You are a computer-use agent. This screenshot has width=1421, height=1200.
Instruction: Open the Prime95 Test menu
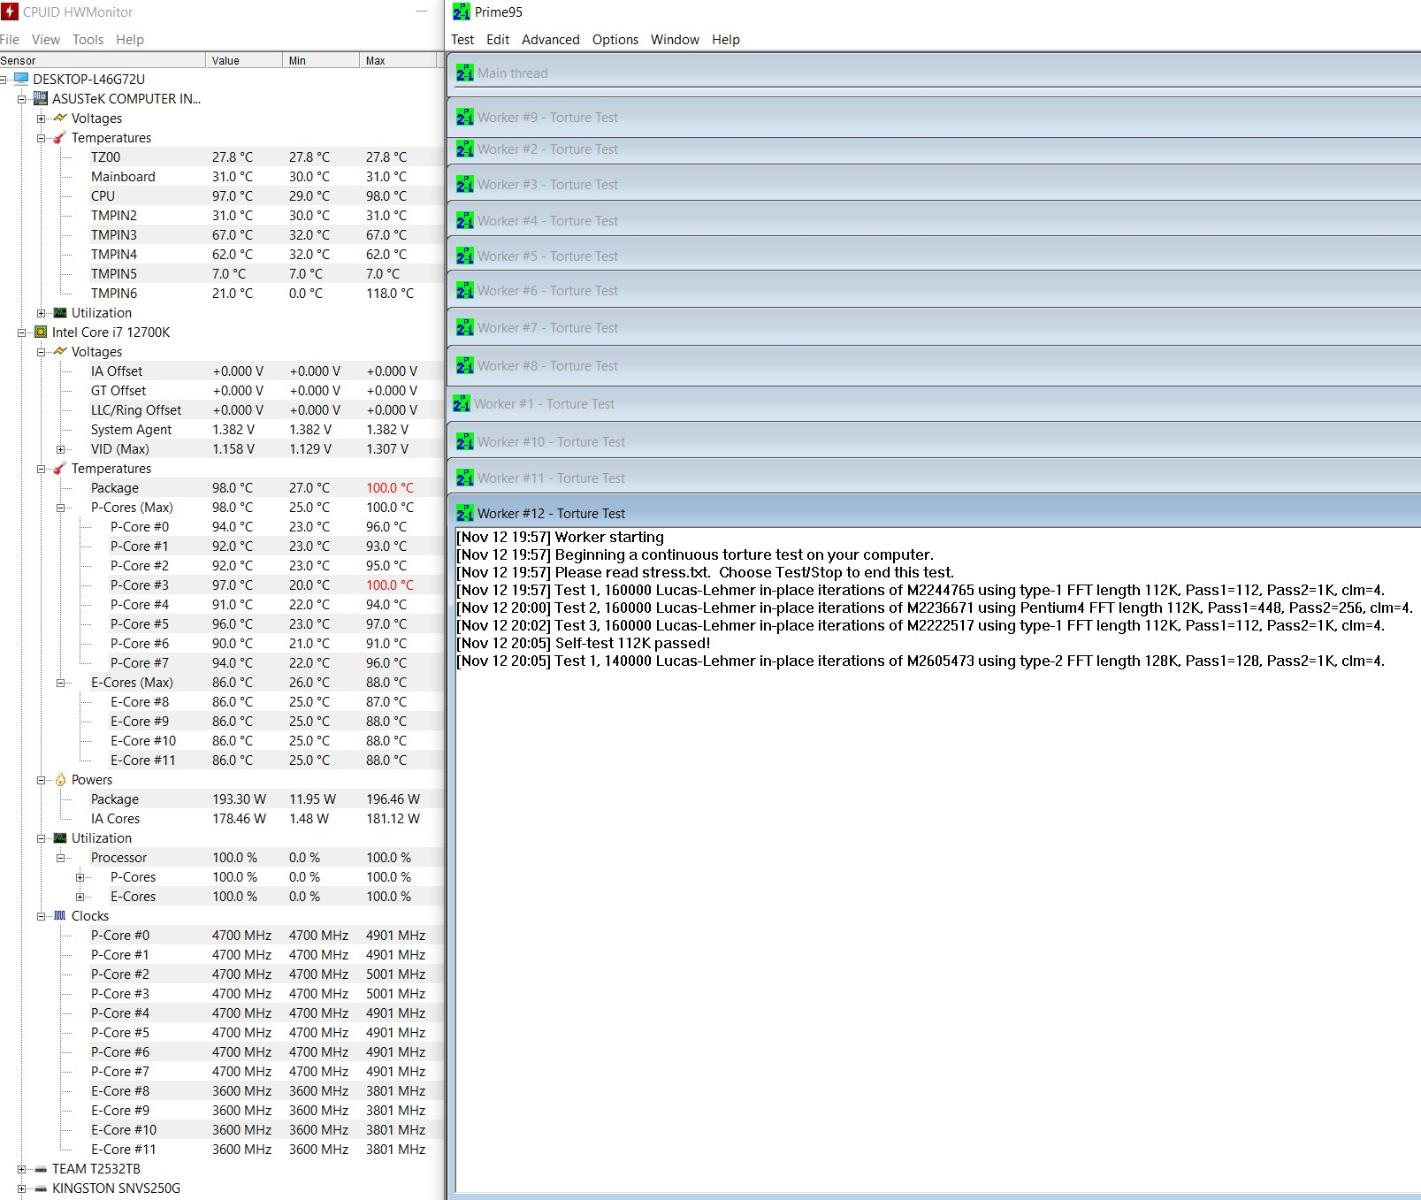(x=463, y=40)
